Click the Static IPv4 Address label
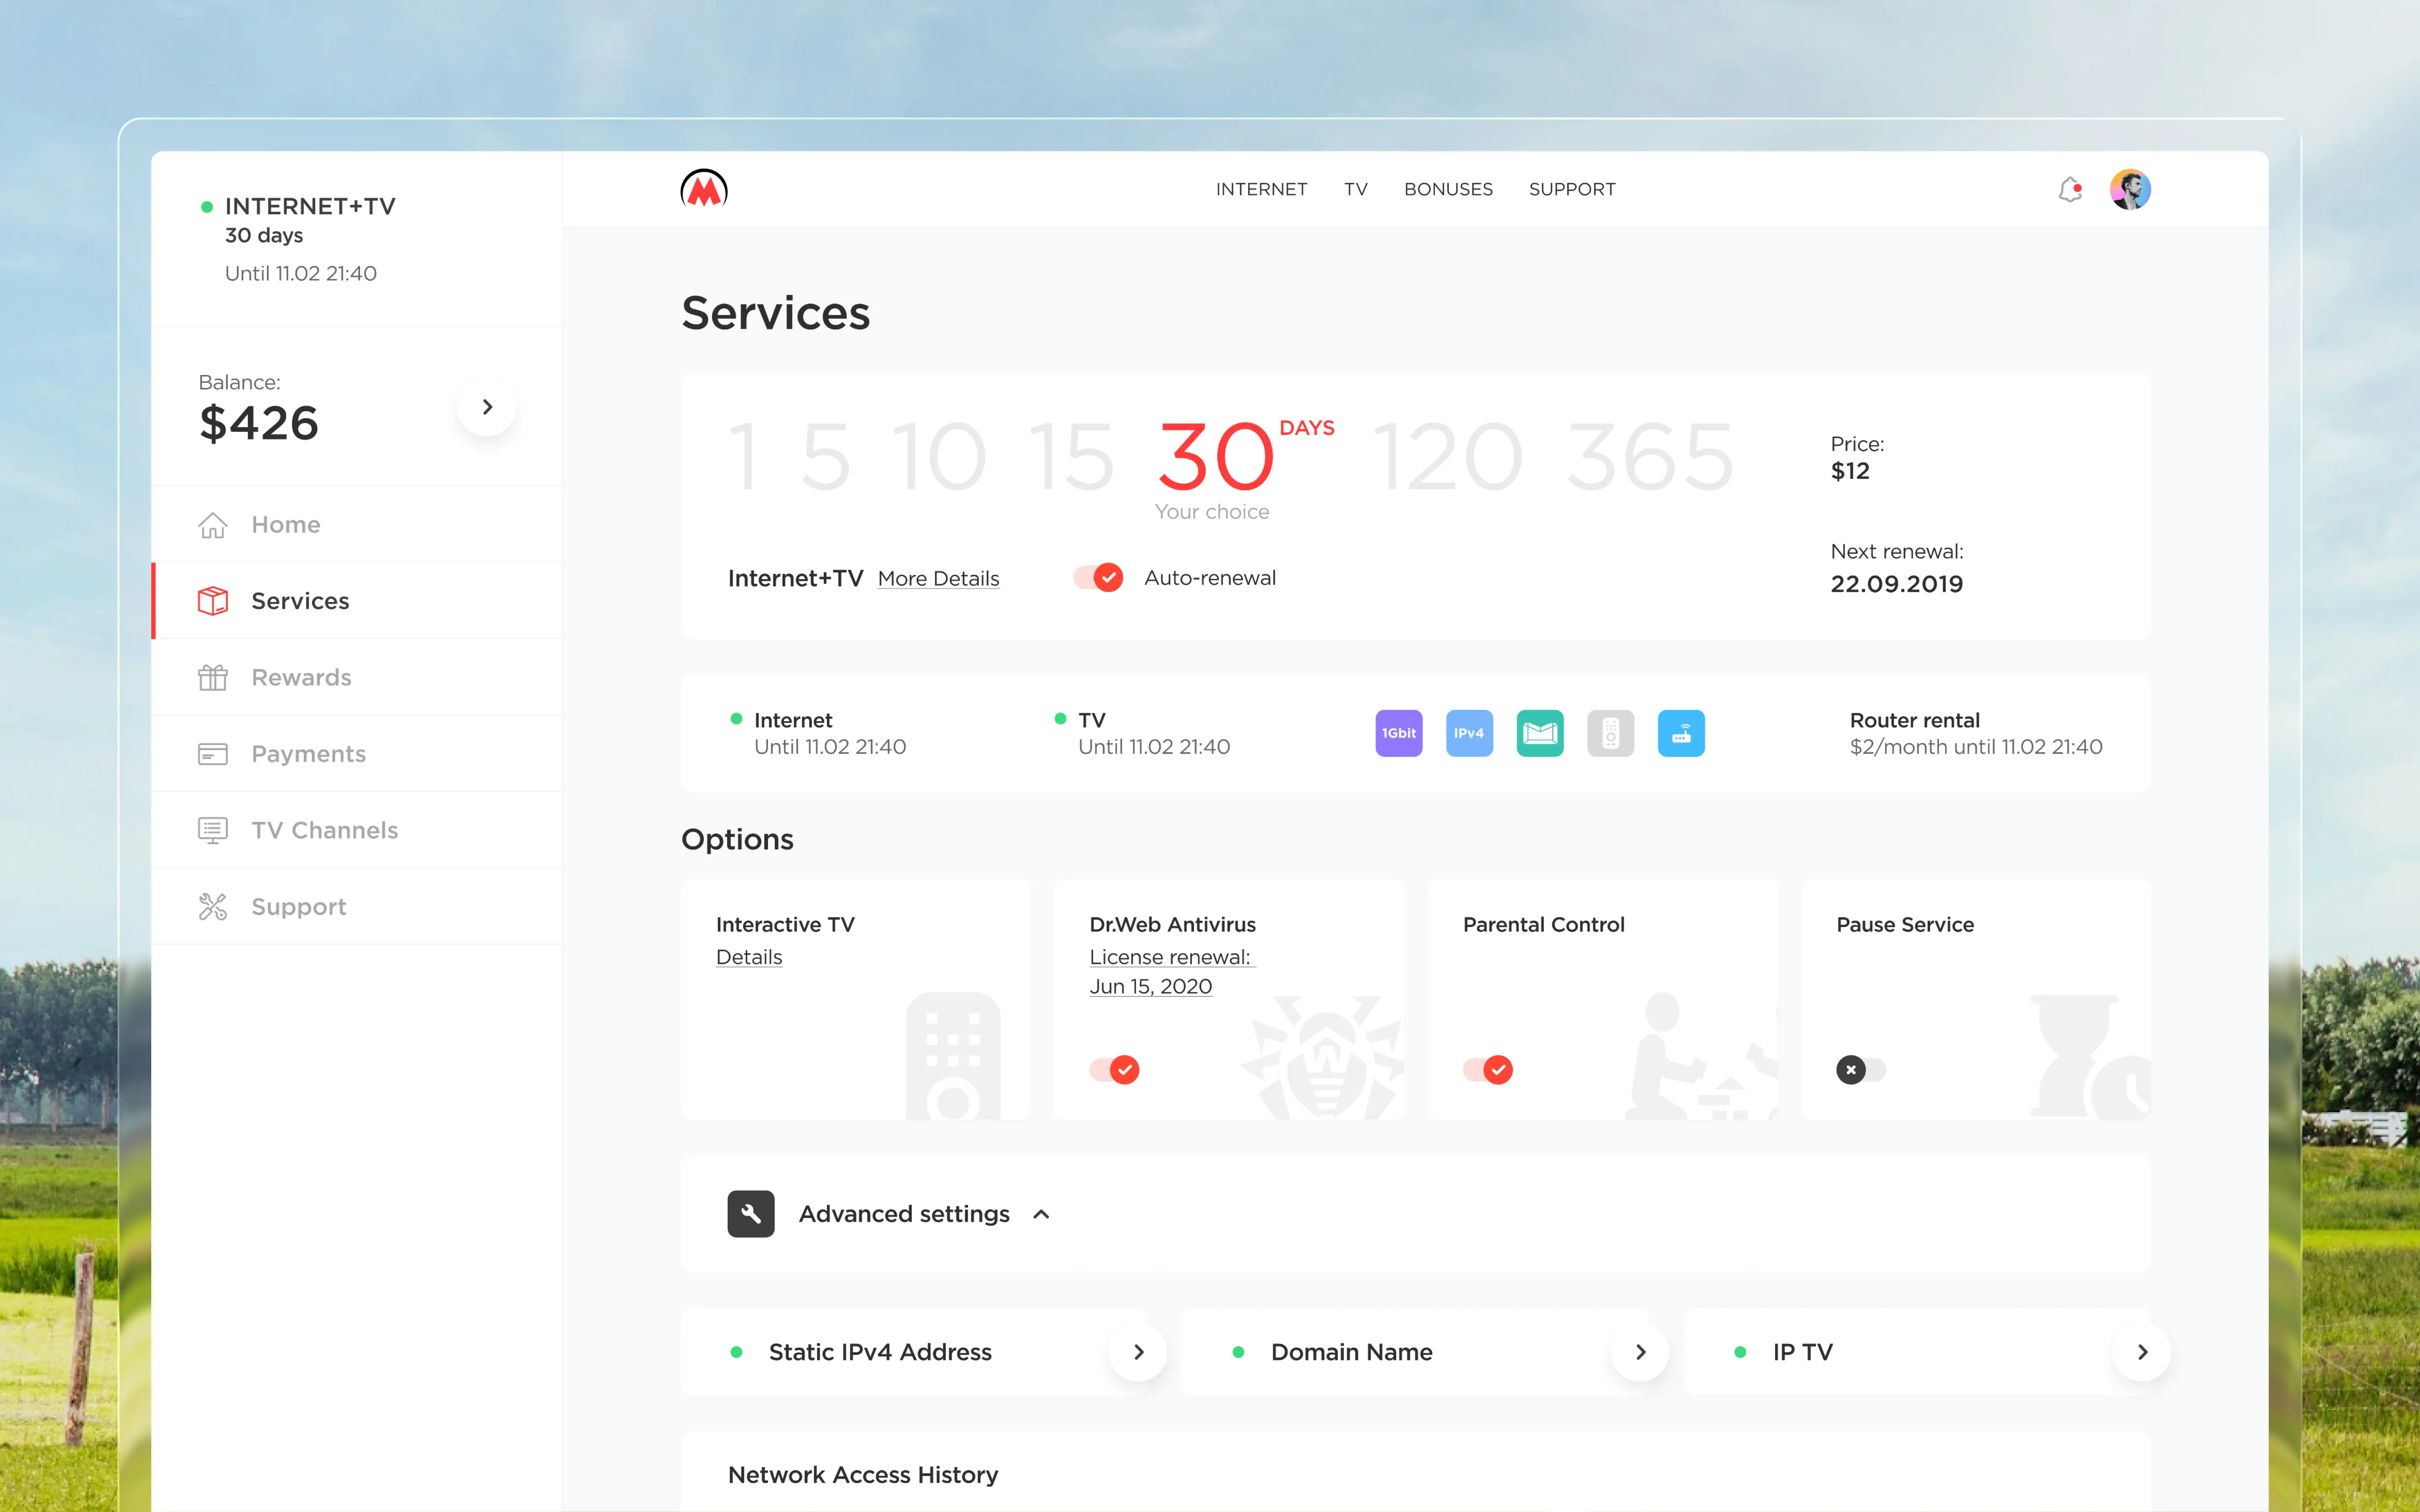This screenshot has width=2420, height=1512. 880,1352
